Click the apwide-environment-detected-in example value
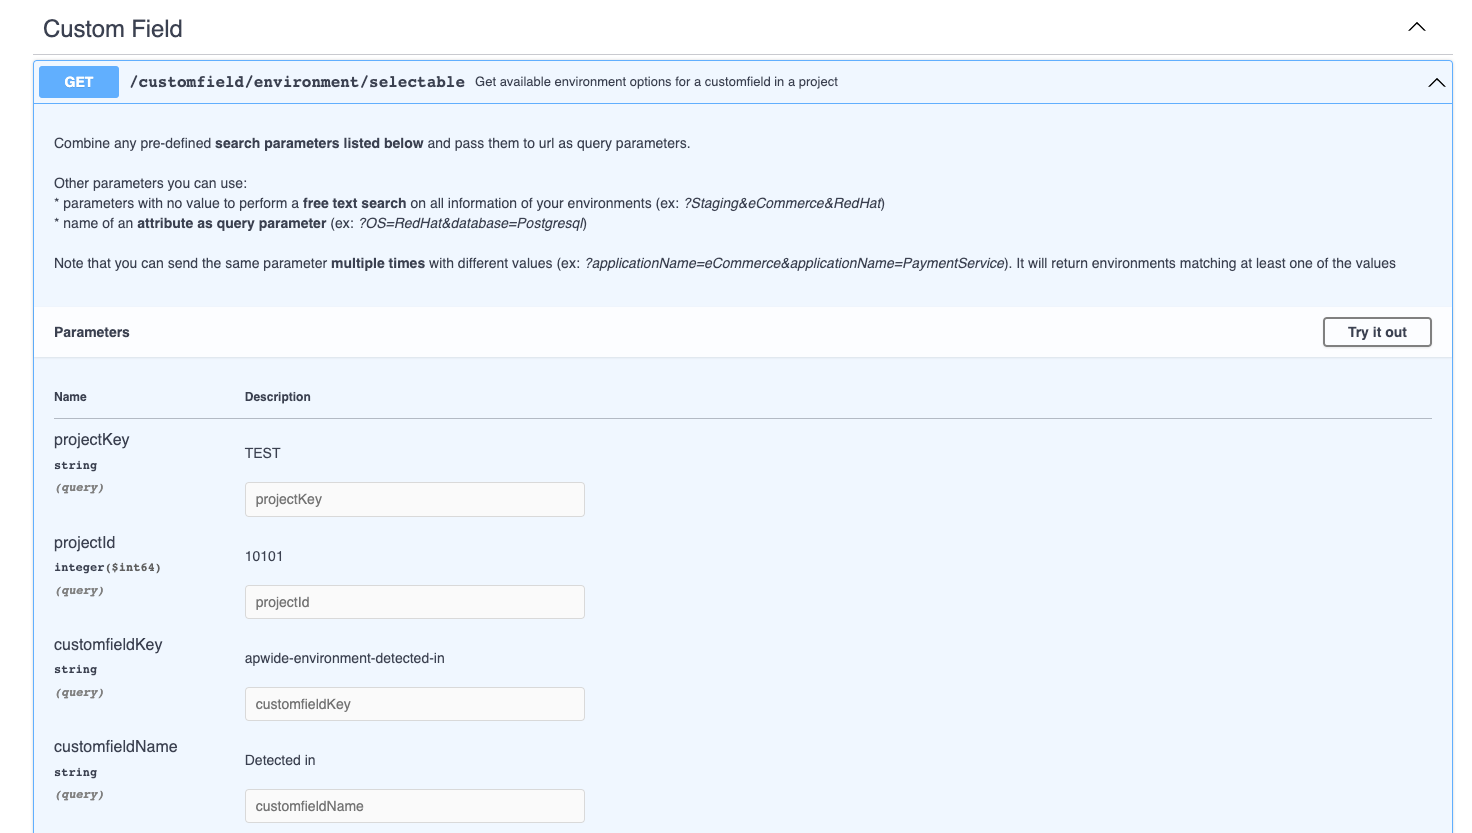1472x833 pixels. [x=344, y=658]
